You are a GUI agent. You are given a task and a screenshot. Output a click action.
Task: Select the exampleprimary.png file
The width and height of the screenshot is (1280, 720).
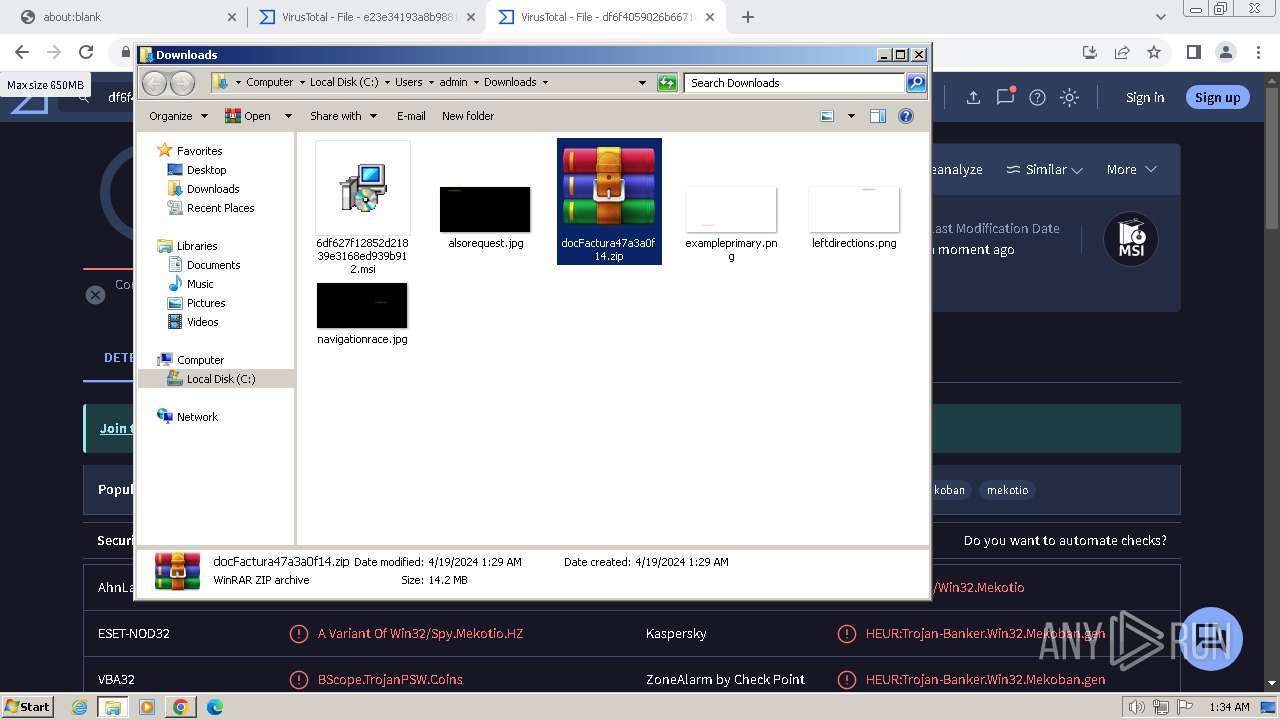point(731,224)
